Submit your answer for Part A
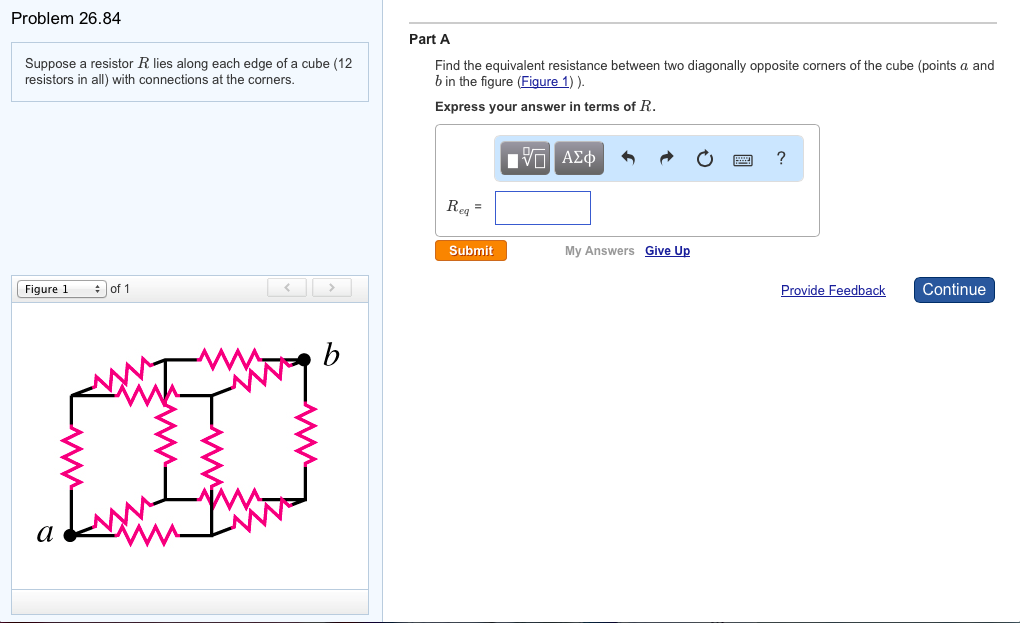1020x623 pixels. (470, 250)
